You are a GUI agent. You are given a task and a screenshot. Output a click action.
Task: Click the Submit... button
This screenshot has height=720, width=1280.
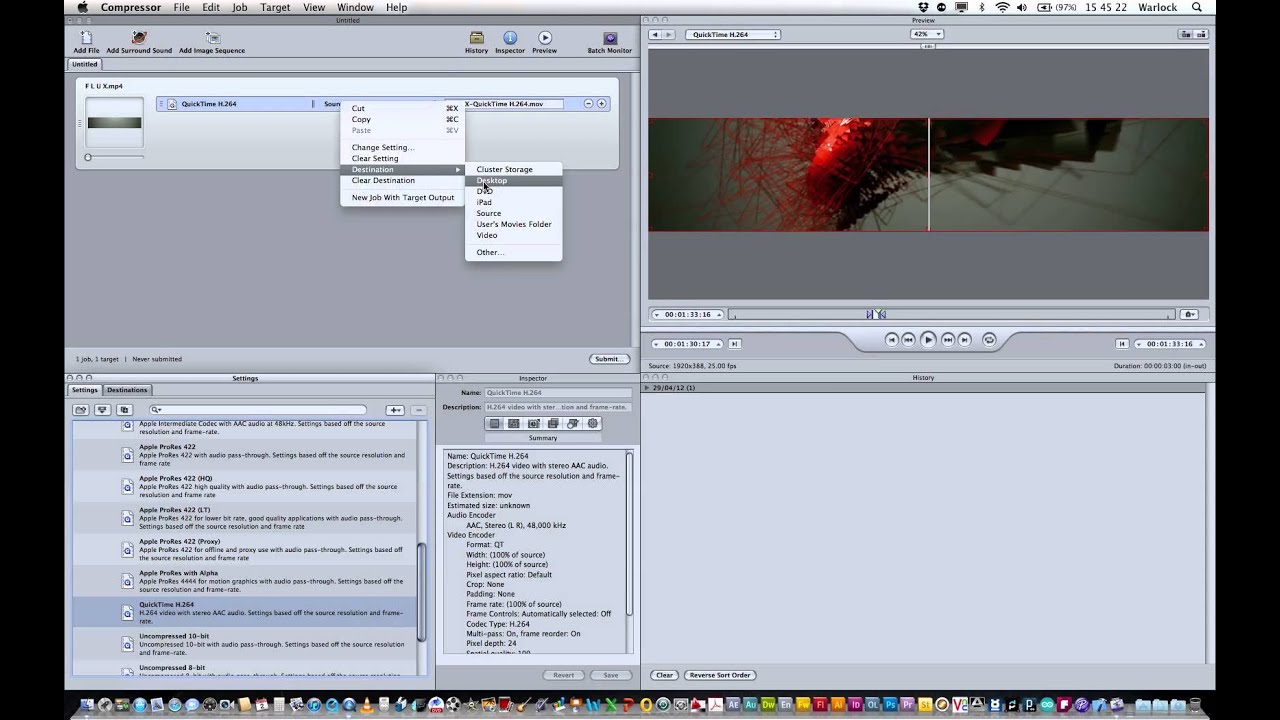(x=607, y=359)
